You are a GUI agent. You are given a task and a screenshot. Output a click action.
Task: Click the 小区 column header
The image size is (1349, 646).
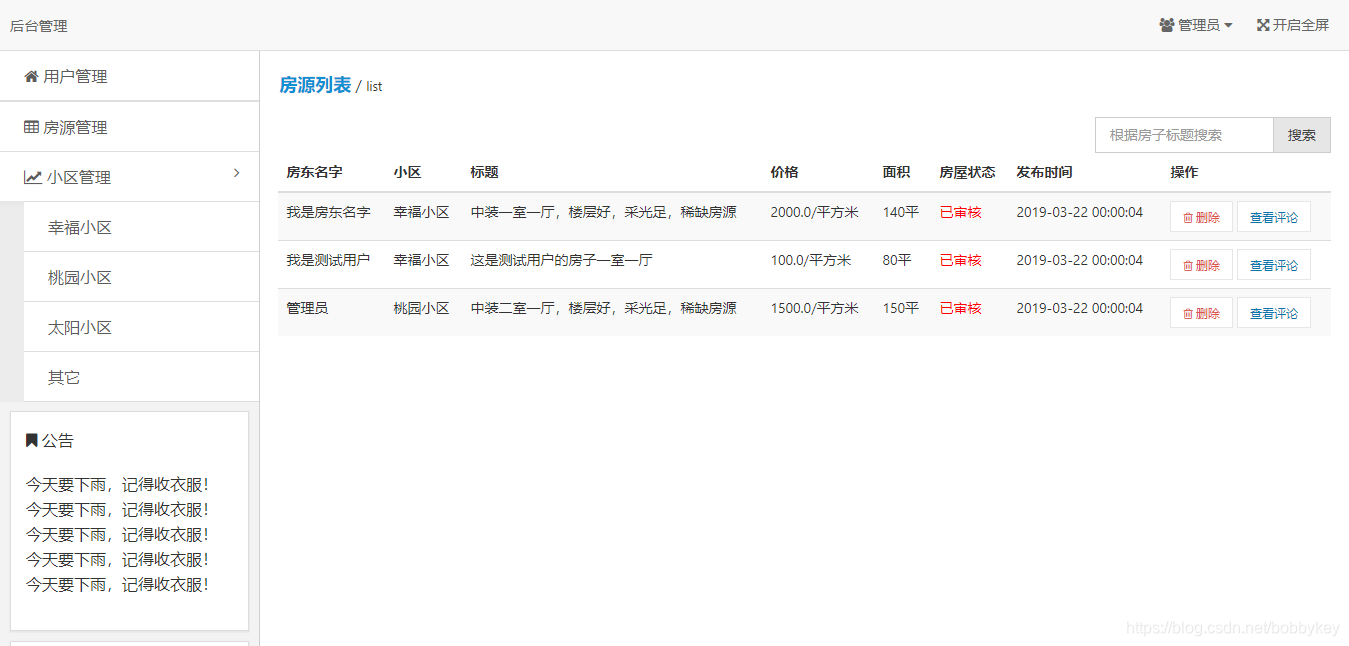(407, 172)
